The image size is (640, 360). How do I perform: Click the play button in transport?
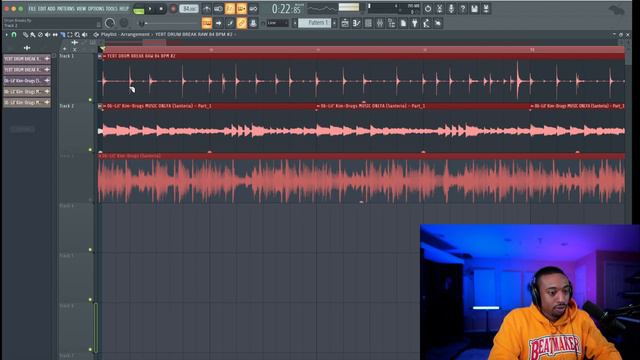[x=150, y=9]
